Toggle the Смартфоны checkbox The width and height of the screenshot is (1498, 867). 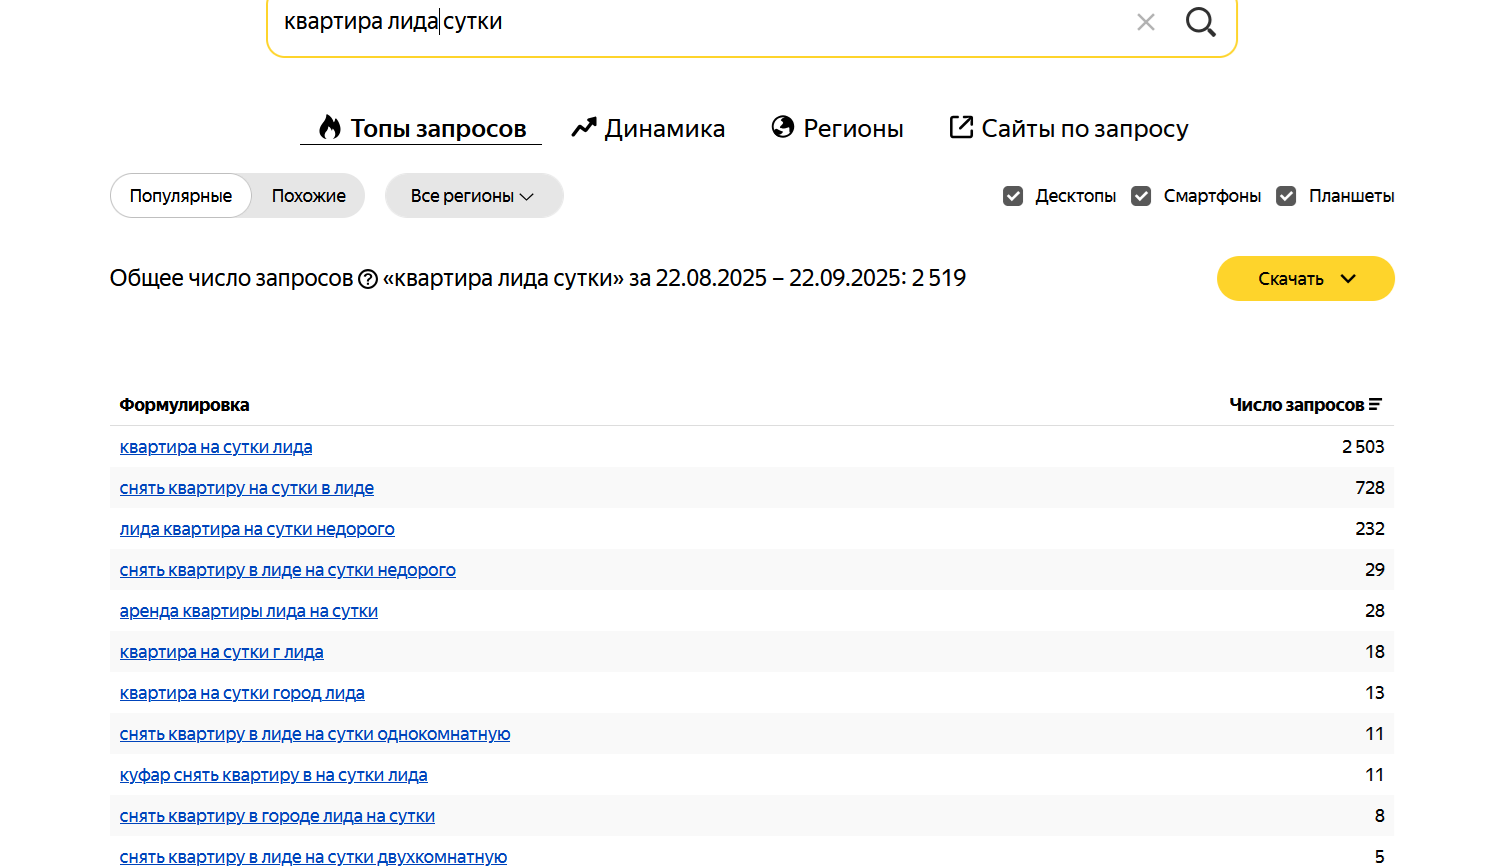(1141, 196)
